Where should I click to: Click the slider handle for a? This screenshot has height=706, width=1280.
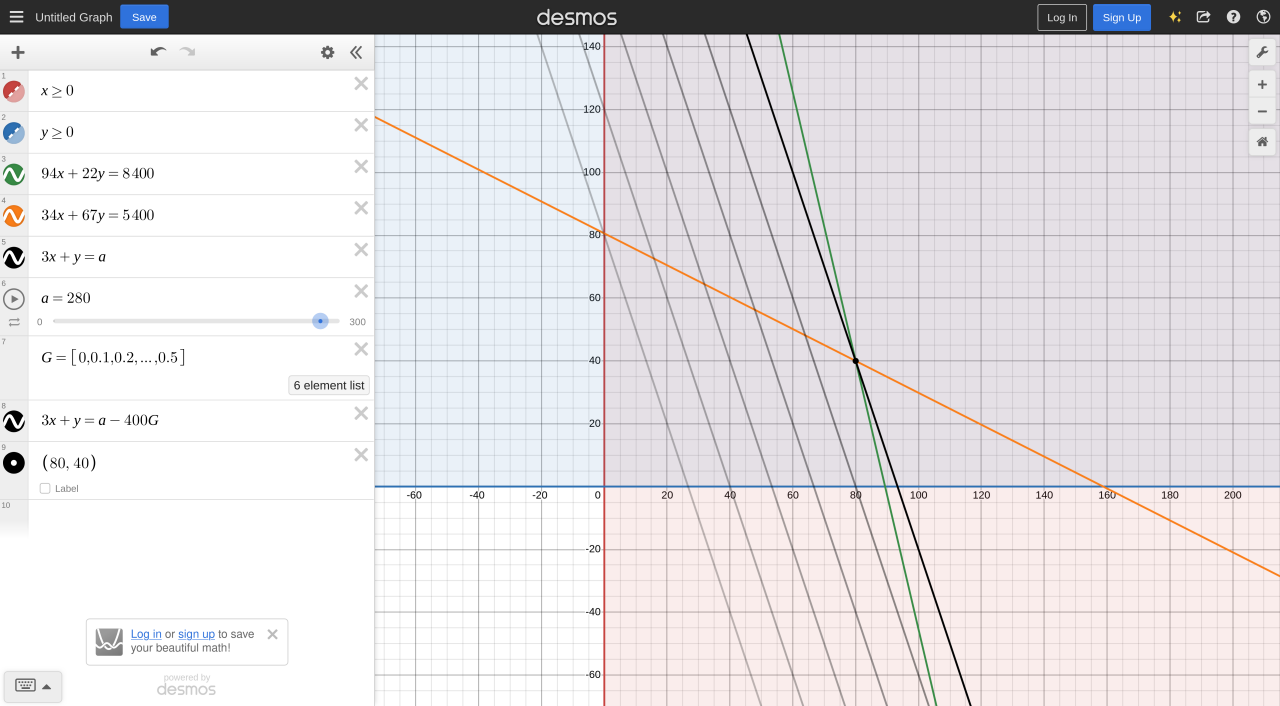pyautogui.click(x=320, y=321)
